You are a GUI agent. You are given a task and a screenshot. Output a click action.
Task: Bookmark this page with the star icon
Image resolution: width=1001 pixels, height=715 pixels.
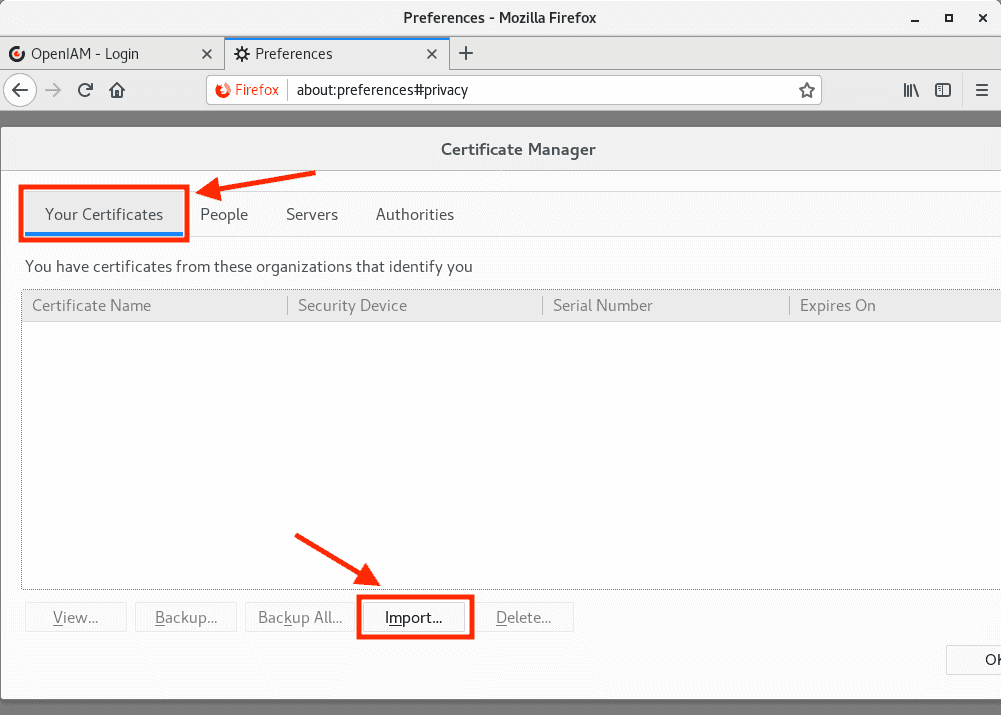coord(806,90)
